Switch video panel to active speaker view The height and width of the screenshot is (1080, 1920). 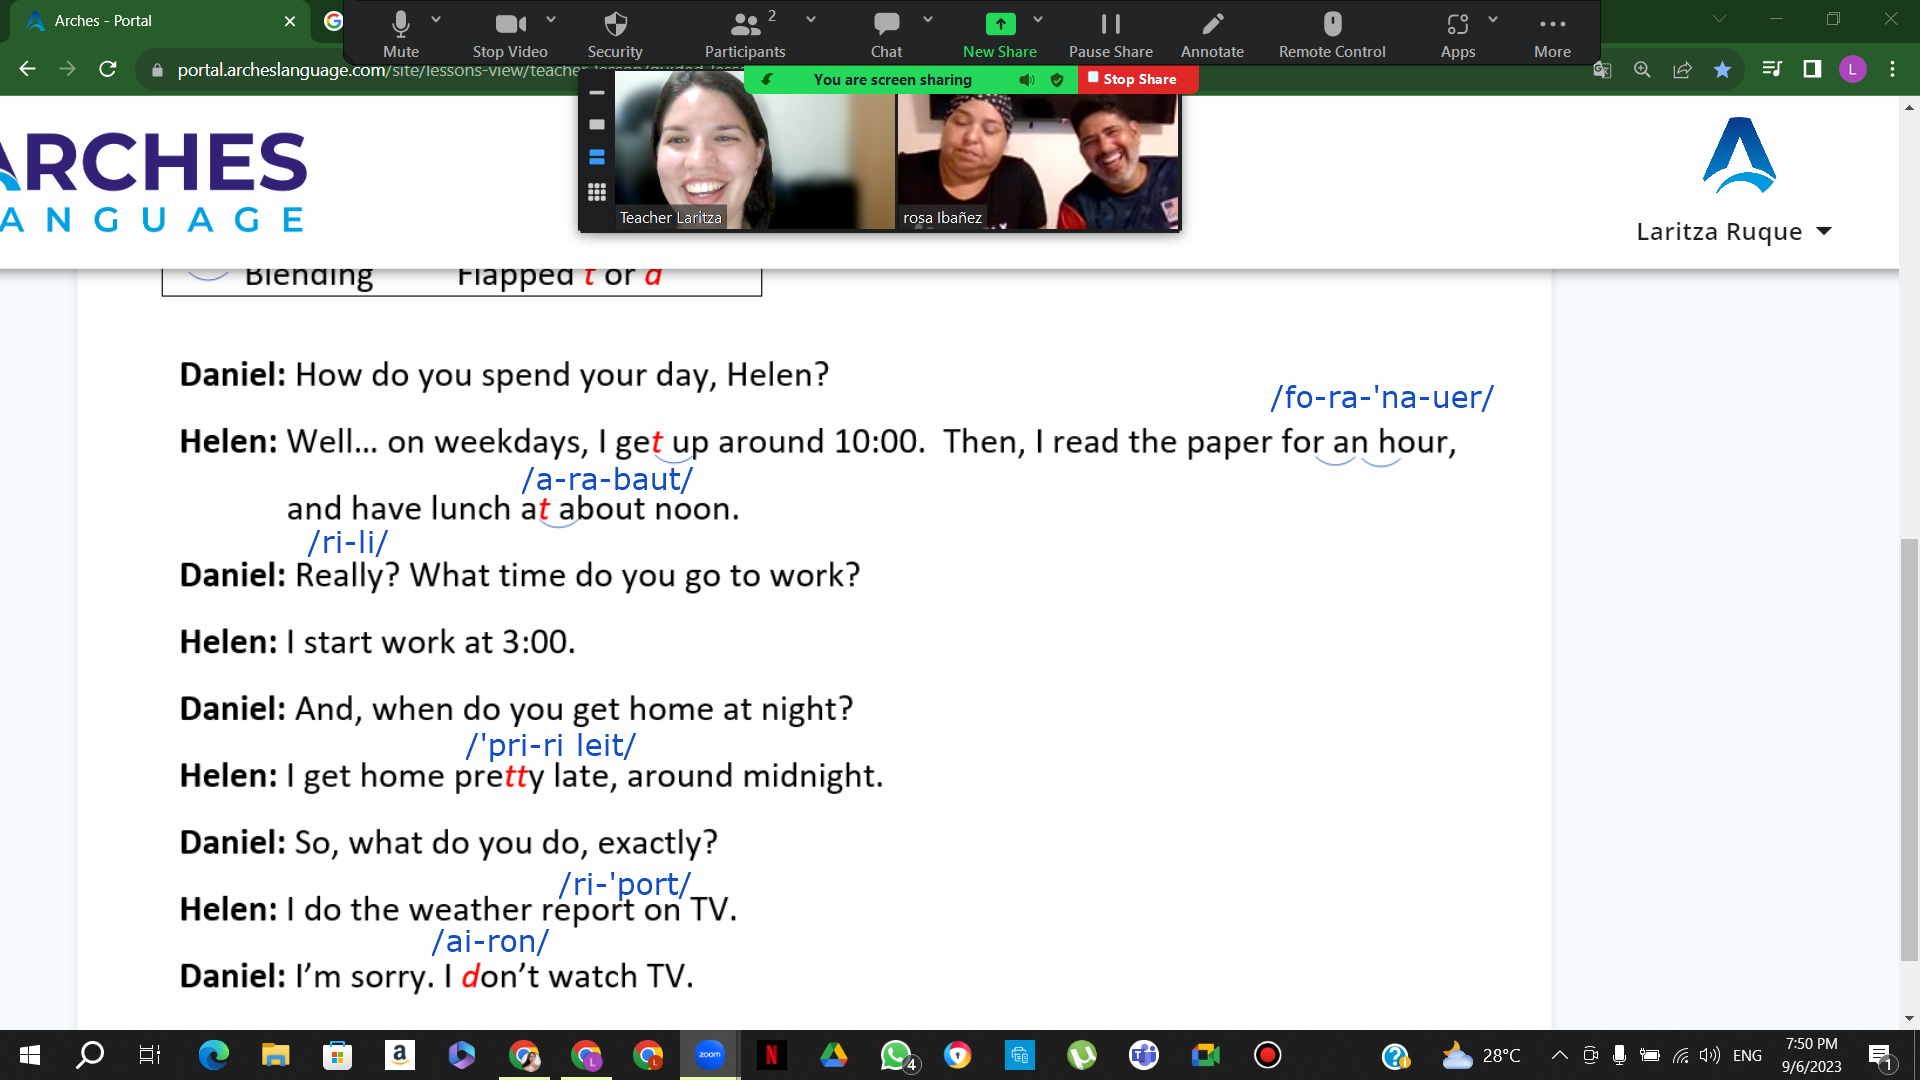(597, 125)
